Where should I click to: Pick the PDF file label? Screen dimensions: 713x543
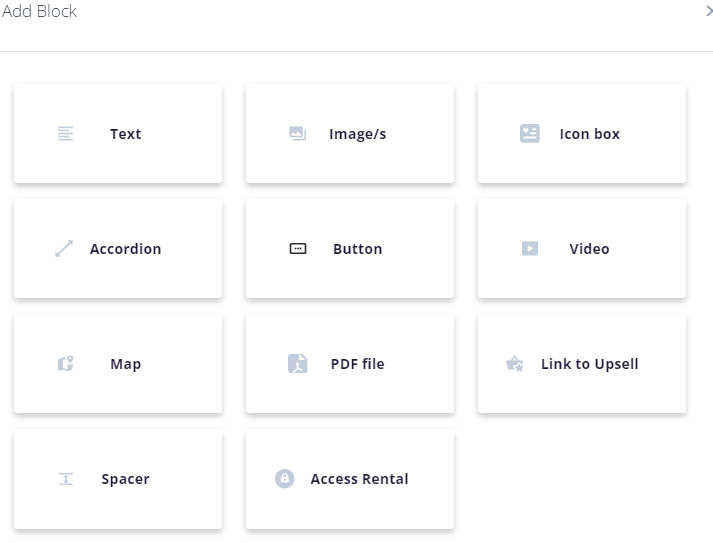357,364
